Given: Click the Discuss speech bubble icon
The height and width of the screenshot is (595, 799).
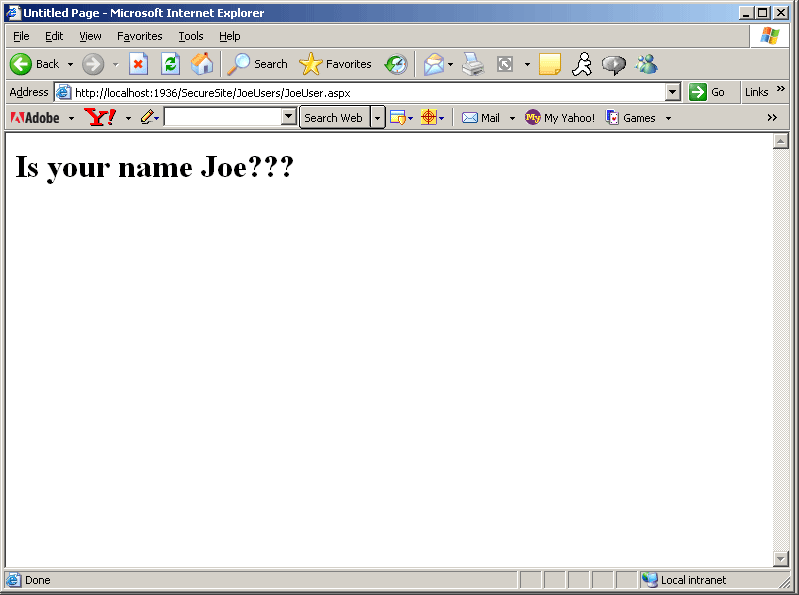Looking at the screenshot, I should [x=613, y=64].
